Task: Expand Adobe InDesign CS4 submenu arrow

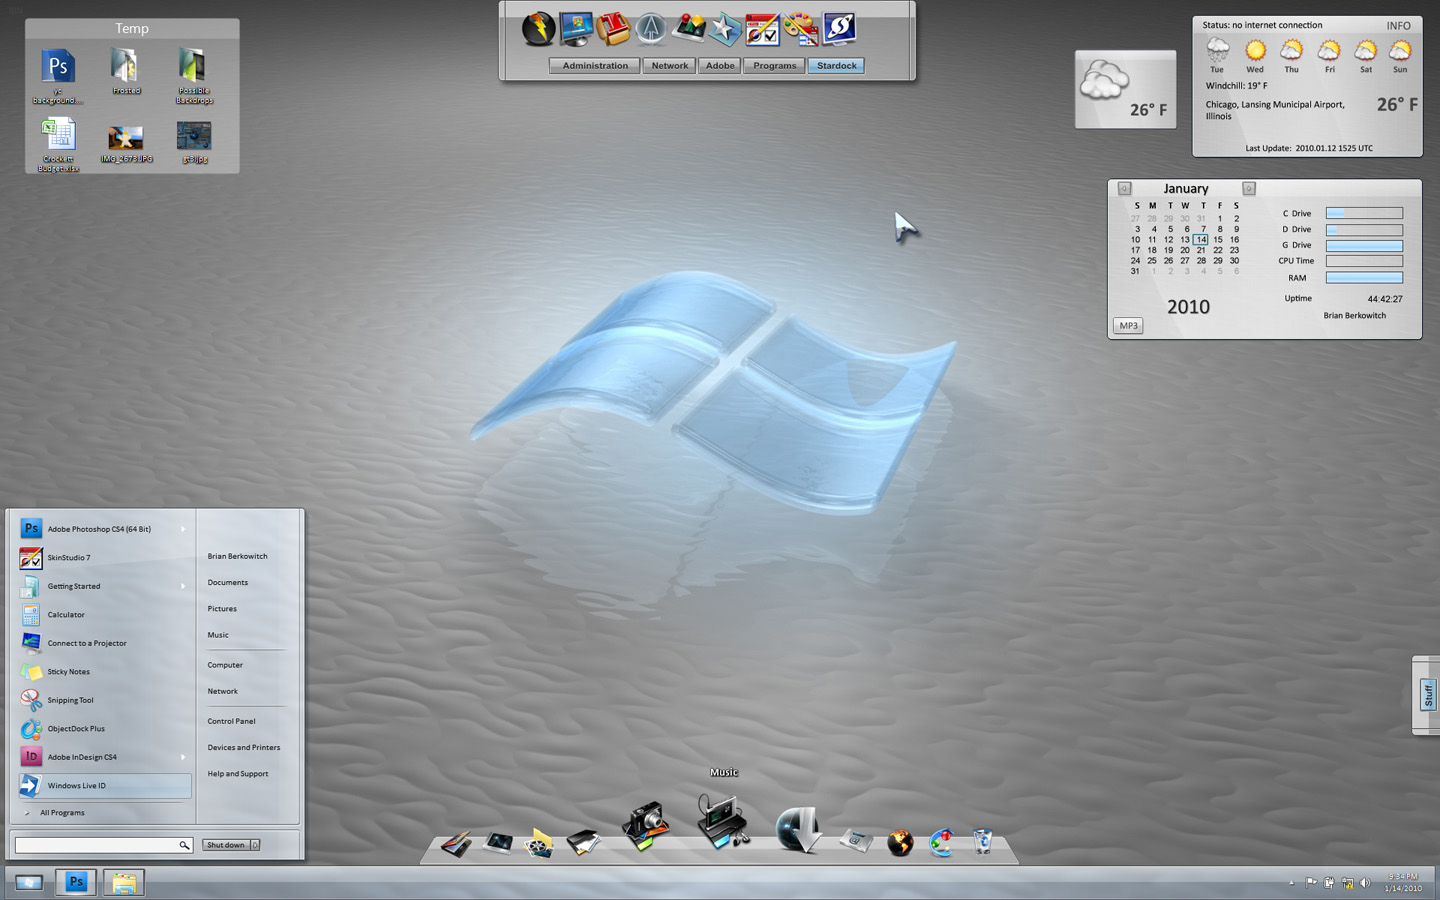Action: click(x=183, y=757)
